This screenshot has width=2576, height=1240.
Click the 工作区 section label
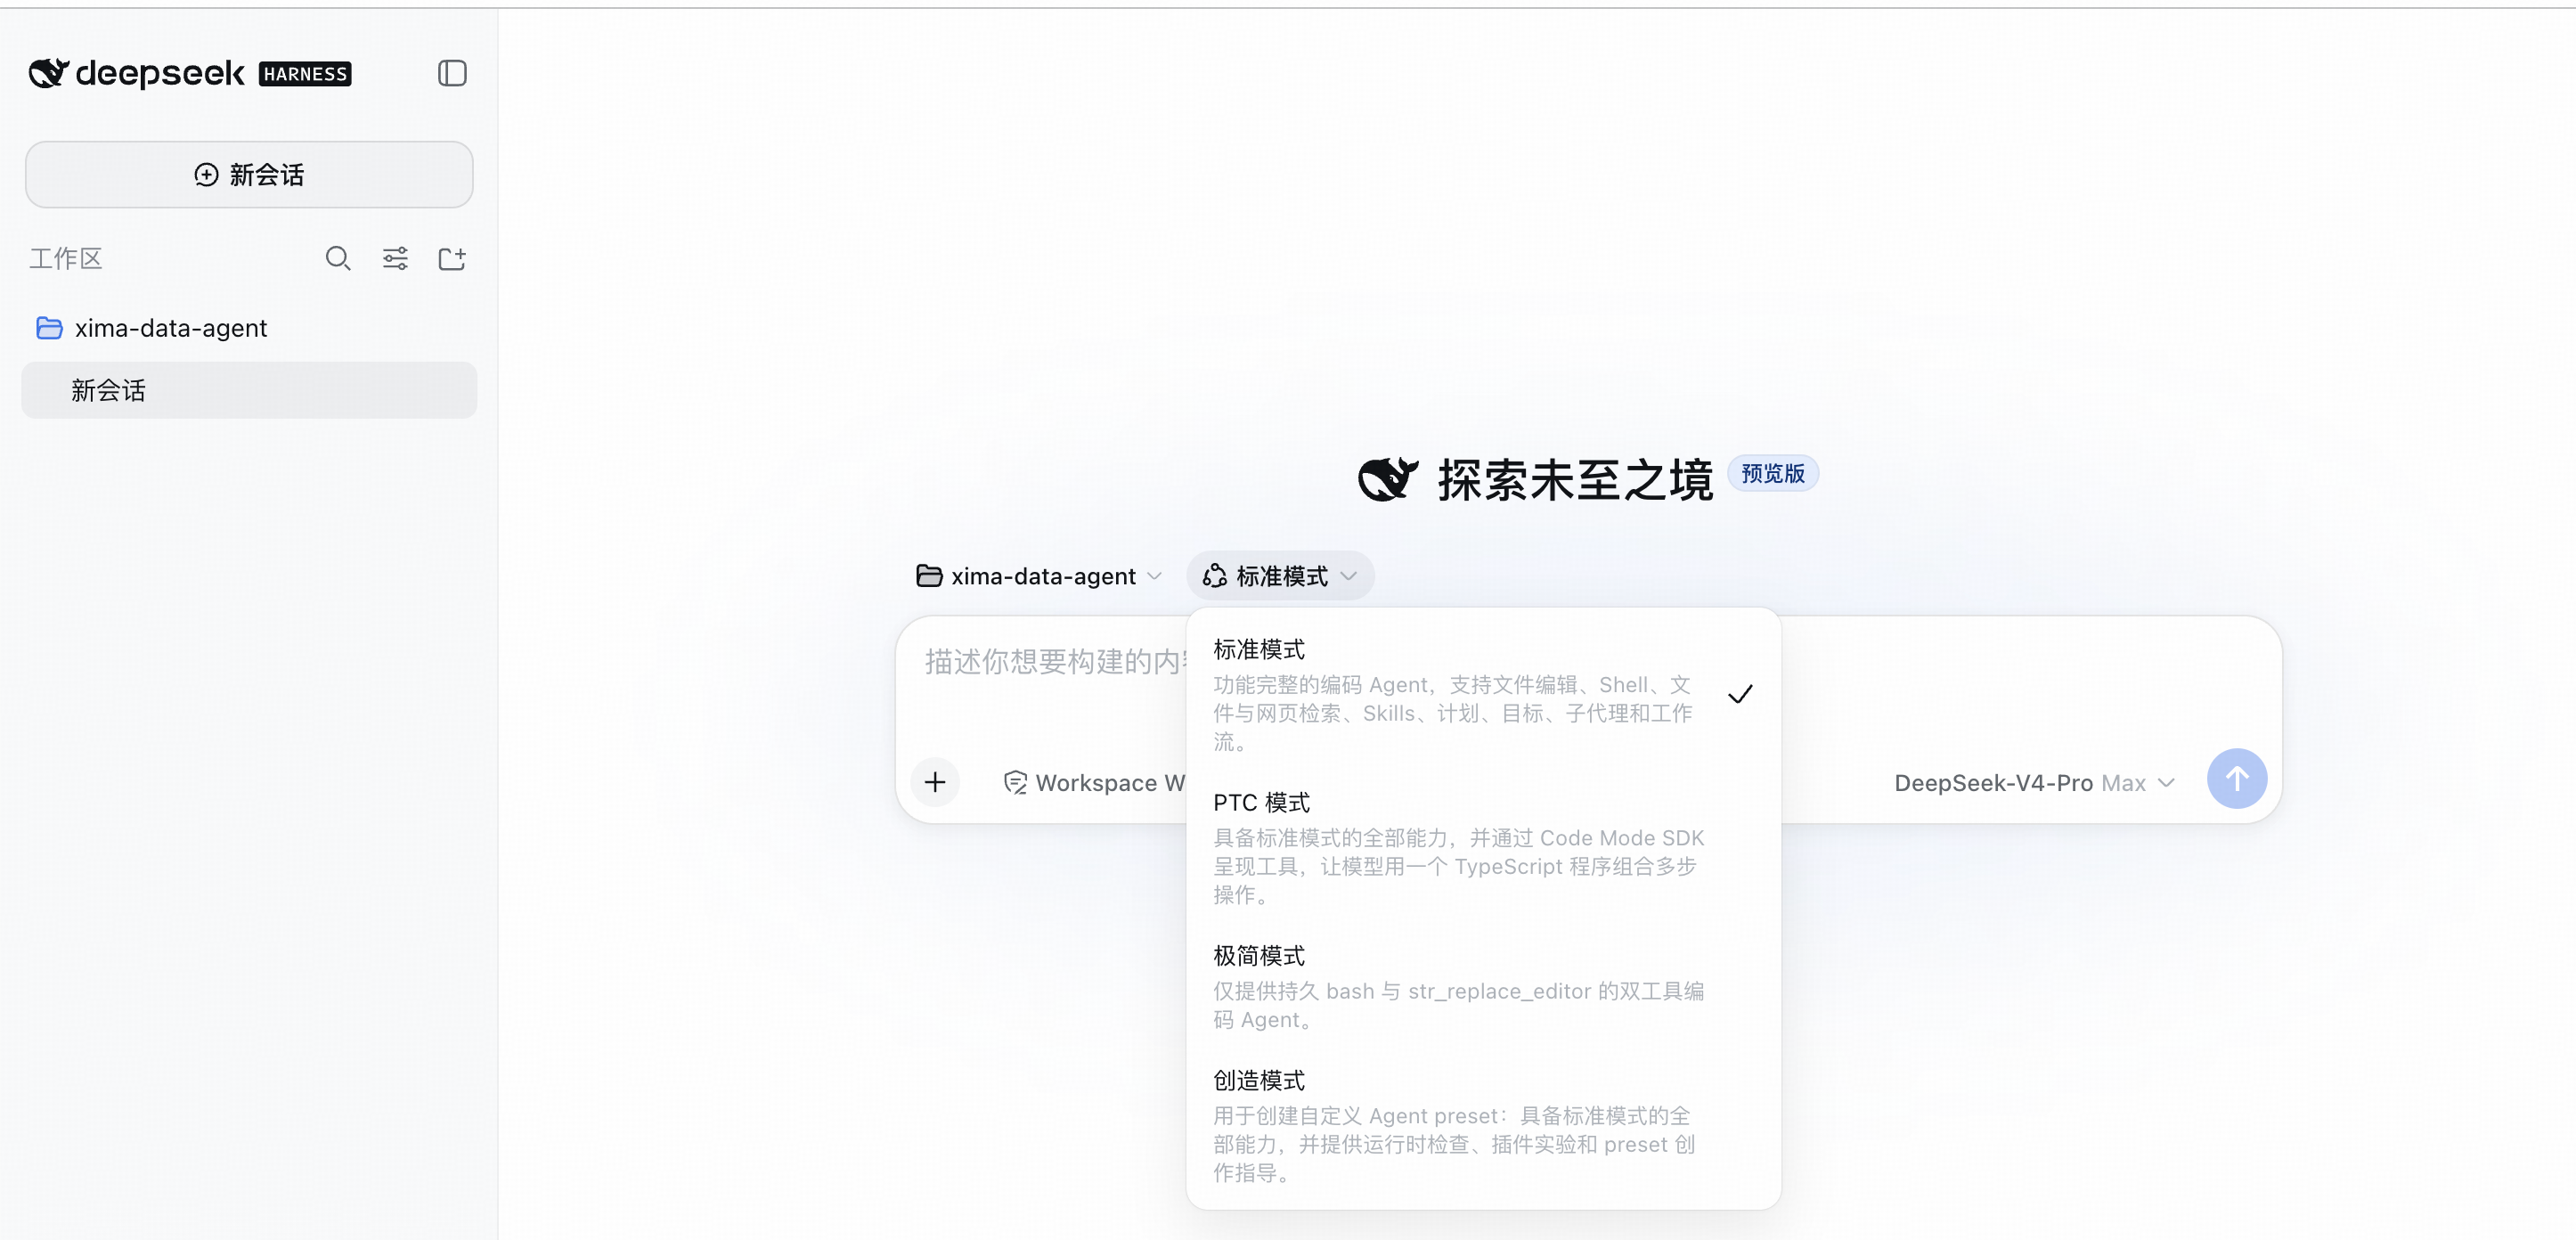click(x=66, y=259)
